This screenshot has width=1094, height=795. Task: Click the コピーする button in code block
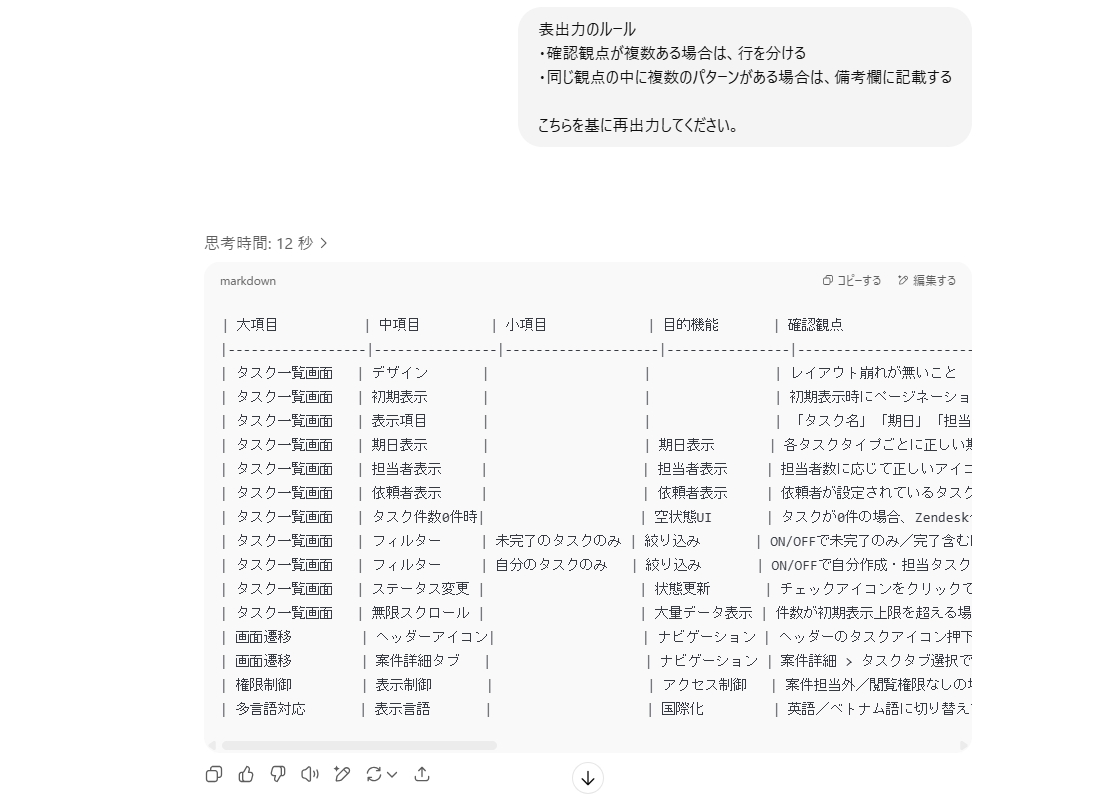coord(852,281)
